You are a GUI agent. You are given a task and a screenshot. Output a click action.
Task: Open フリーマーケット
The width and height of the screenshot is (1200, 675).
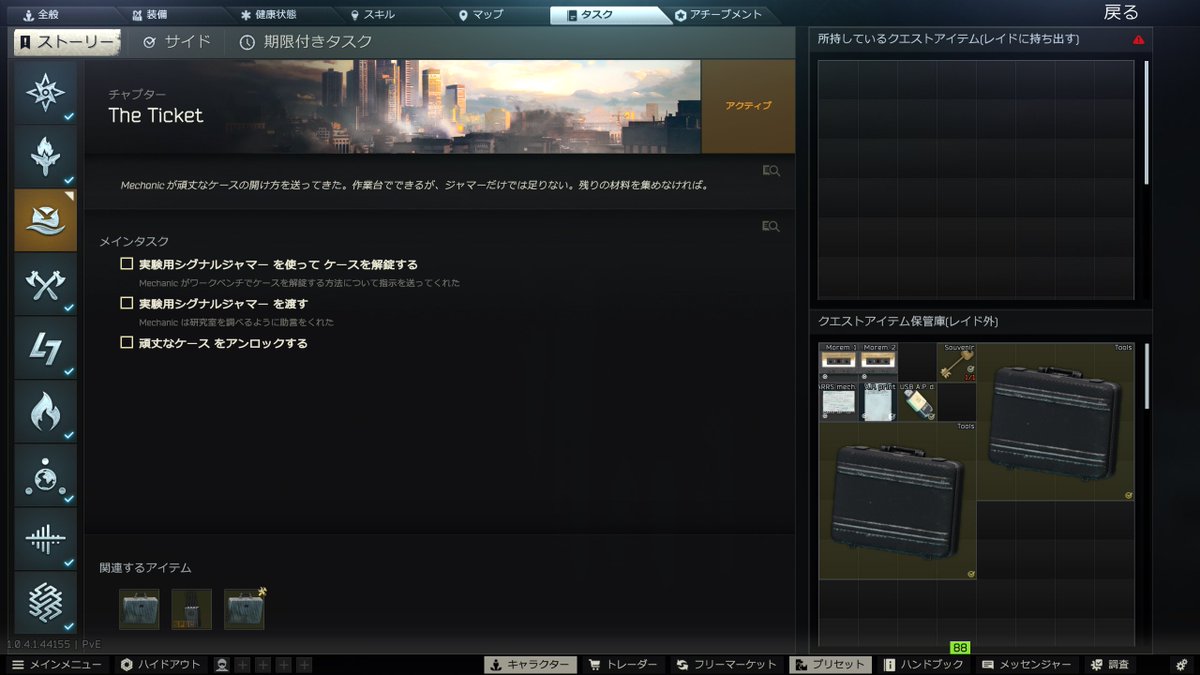click(727, 665)
